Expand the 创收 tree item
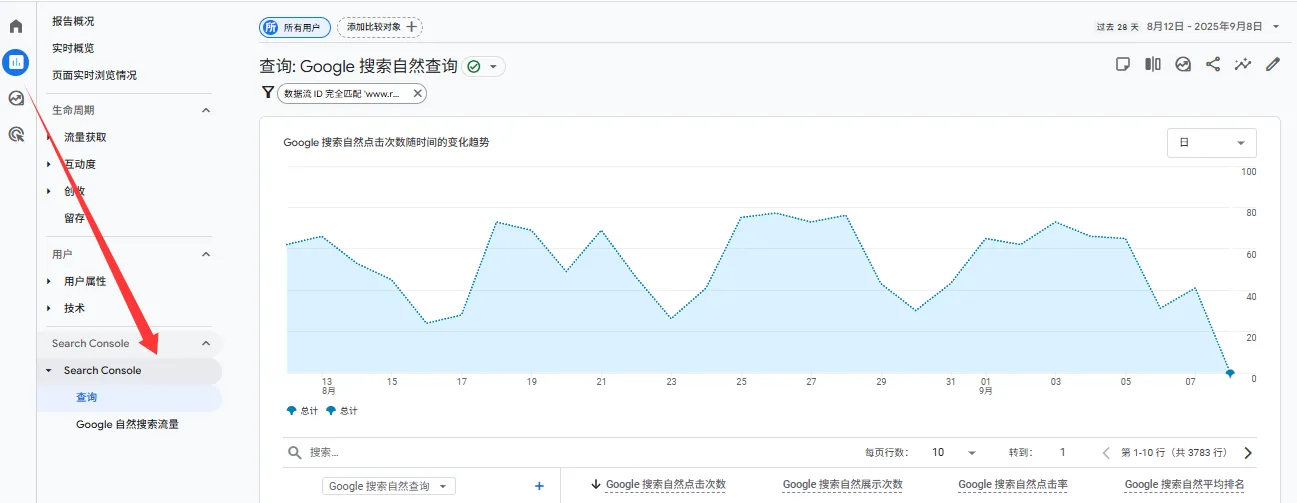Viewport: 1297px width, 503px height. pyautogui.click(x=48, y=191)
